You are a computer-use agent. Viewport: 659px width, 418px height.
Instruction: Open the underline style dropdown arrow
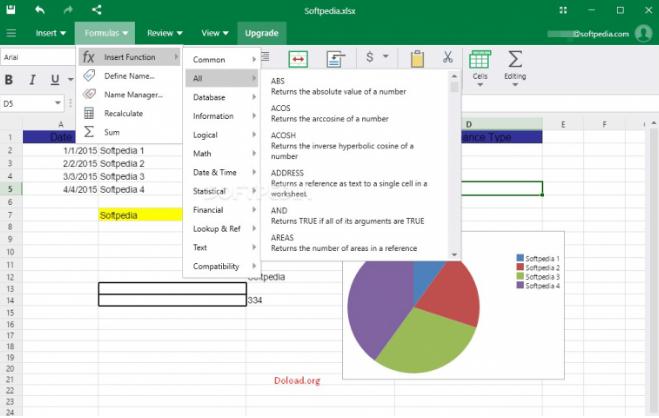(x=71, y=79)
